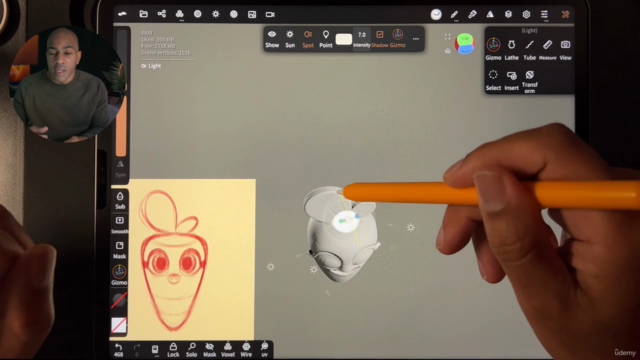Open the Stroke pencil menu
This screenshot has width=640, height=360.
click(x=454, y=14)
